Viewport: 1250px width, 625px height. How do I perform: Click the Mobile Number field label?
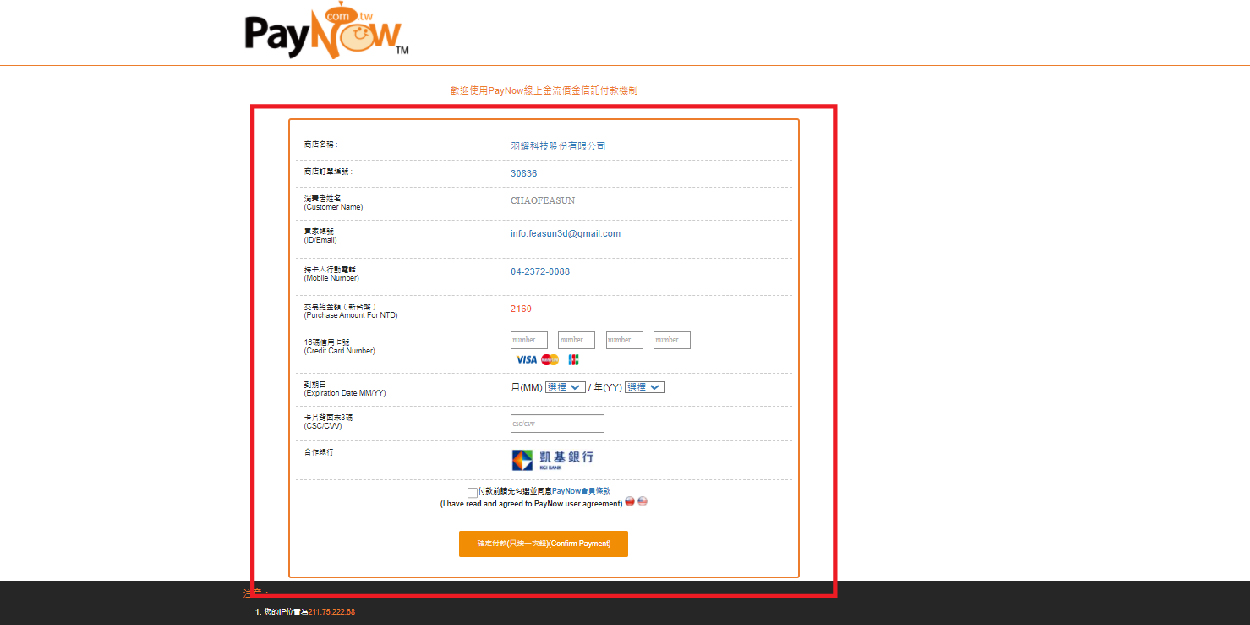point(331,273)
